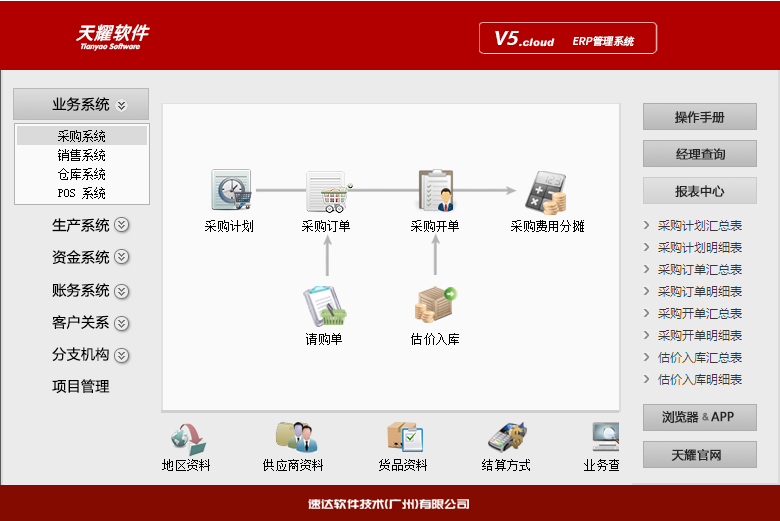Open the partially visible 业务查 search icon

click(x=605, y=437)
